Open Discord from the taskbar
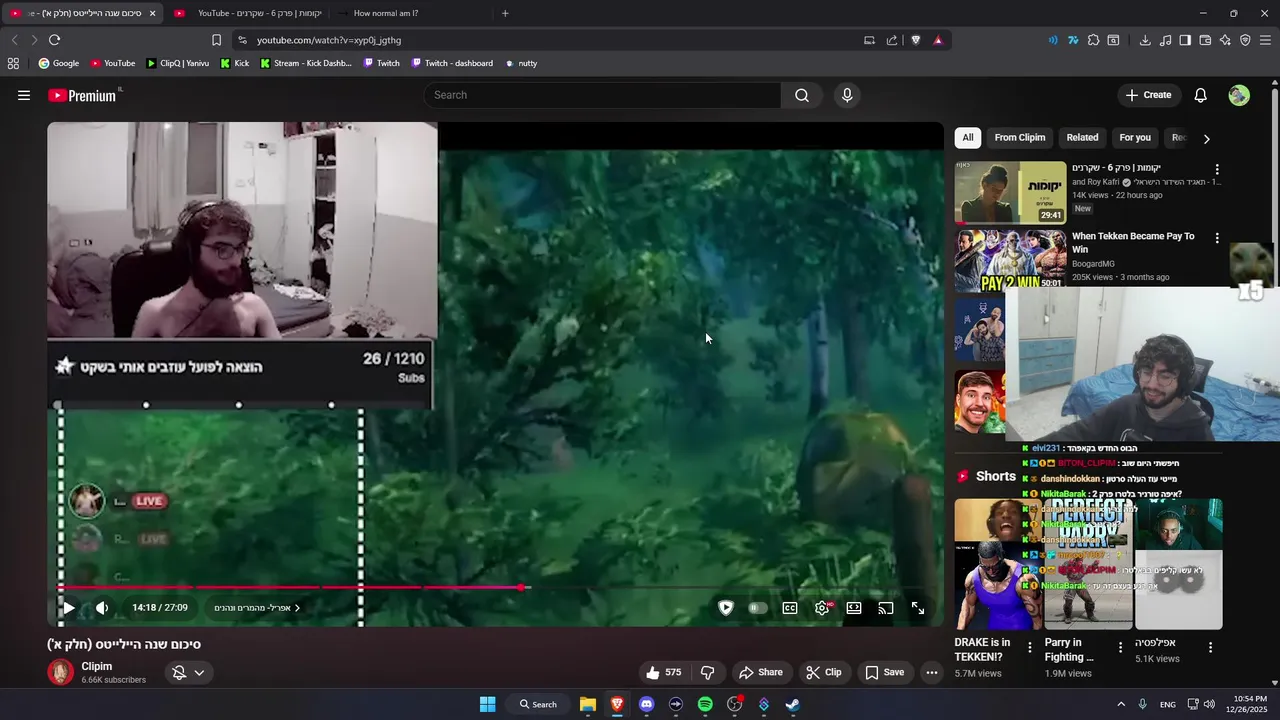The width and height of the screenshot is (1280, 720). [646, 704]
